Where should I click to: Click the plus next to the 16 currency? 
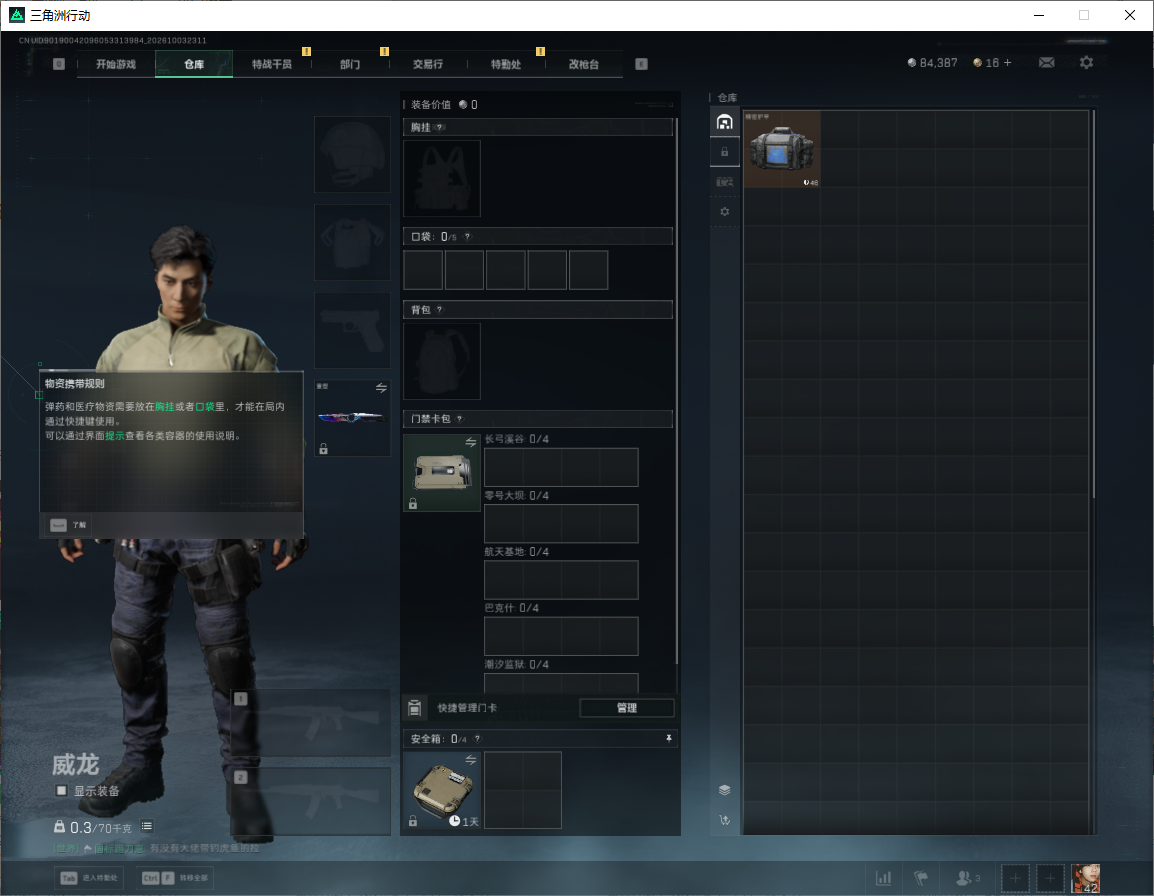pyautogui.click(x=1008, y=63)
